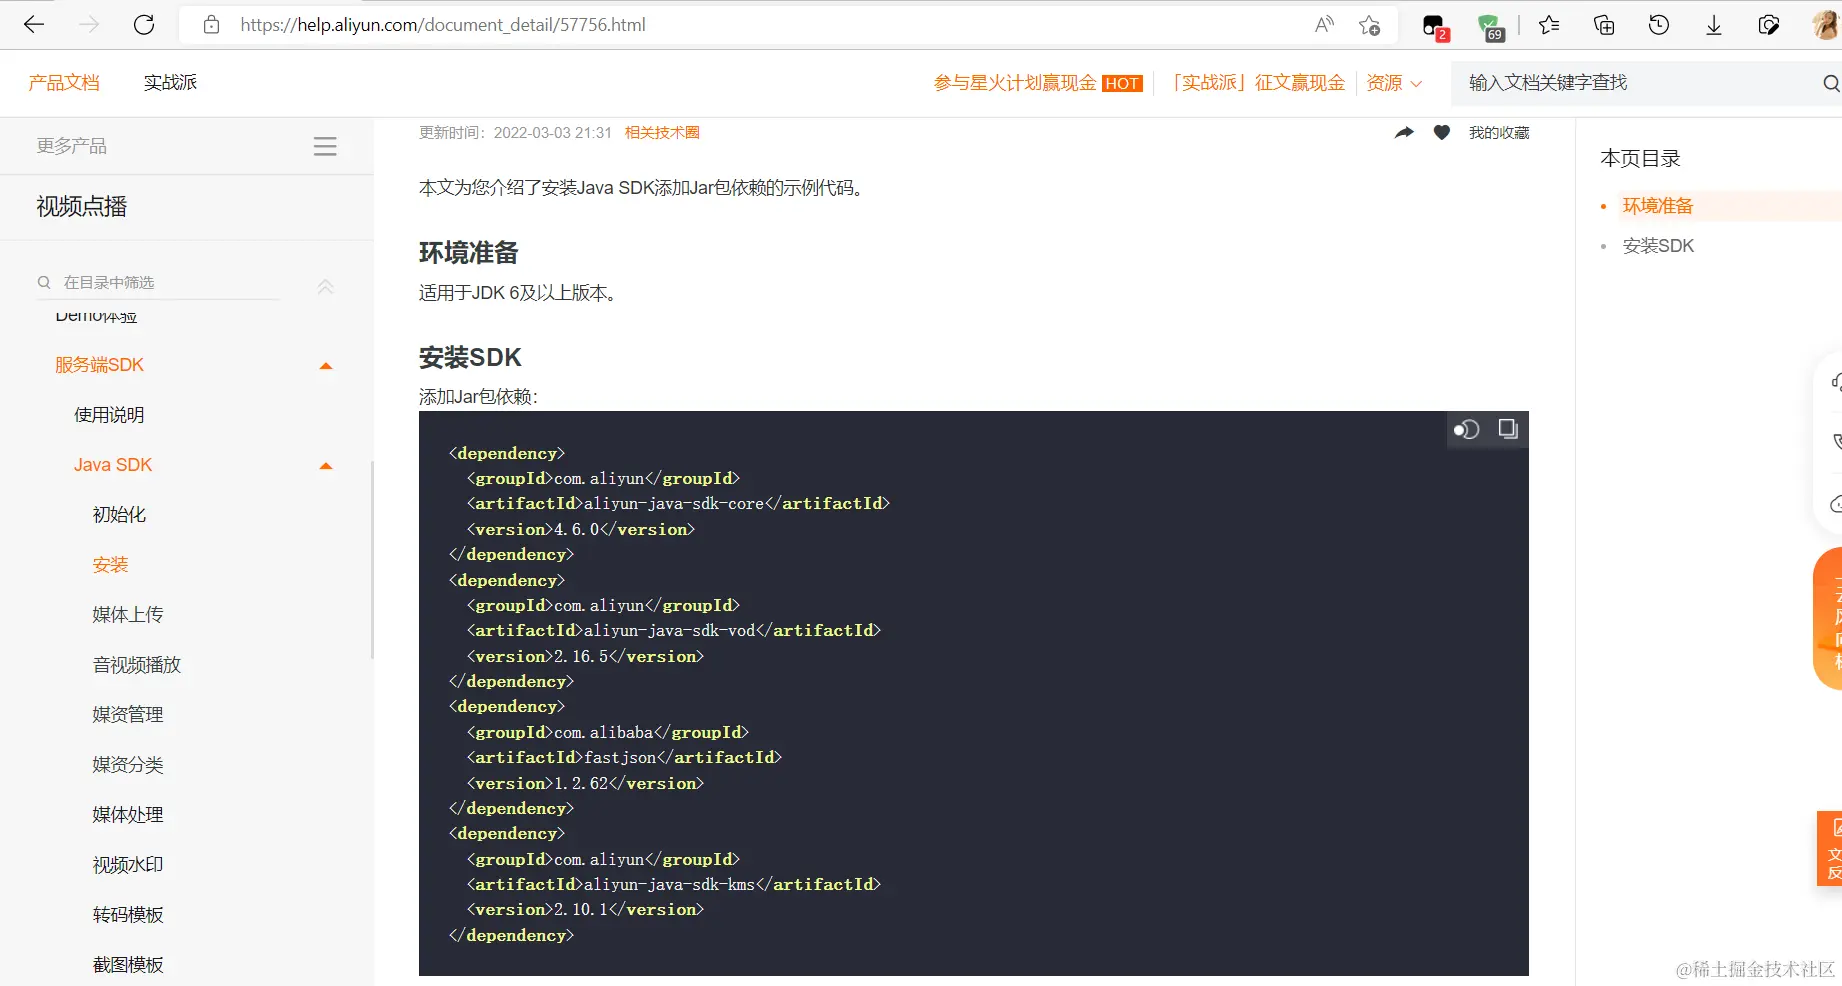Open browser History icon

tap(1659, 25)
